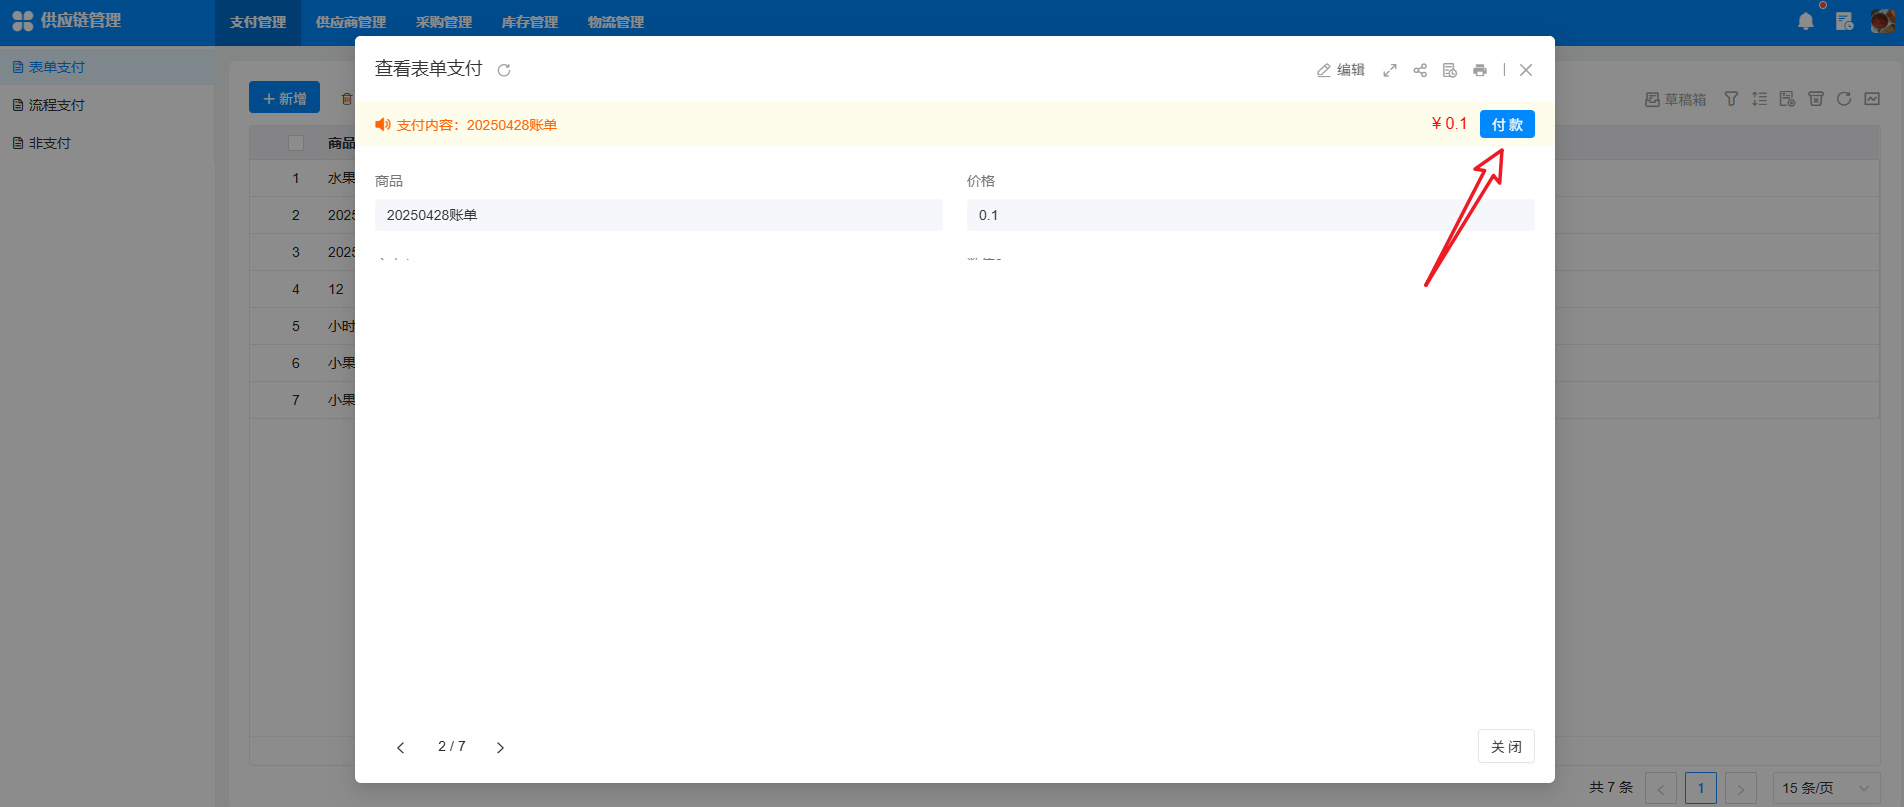Click the 编辑 edit button
Viewport: 1904px width, 807px height.
pyautogui.click(x=1341, y=70)
